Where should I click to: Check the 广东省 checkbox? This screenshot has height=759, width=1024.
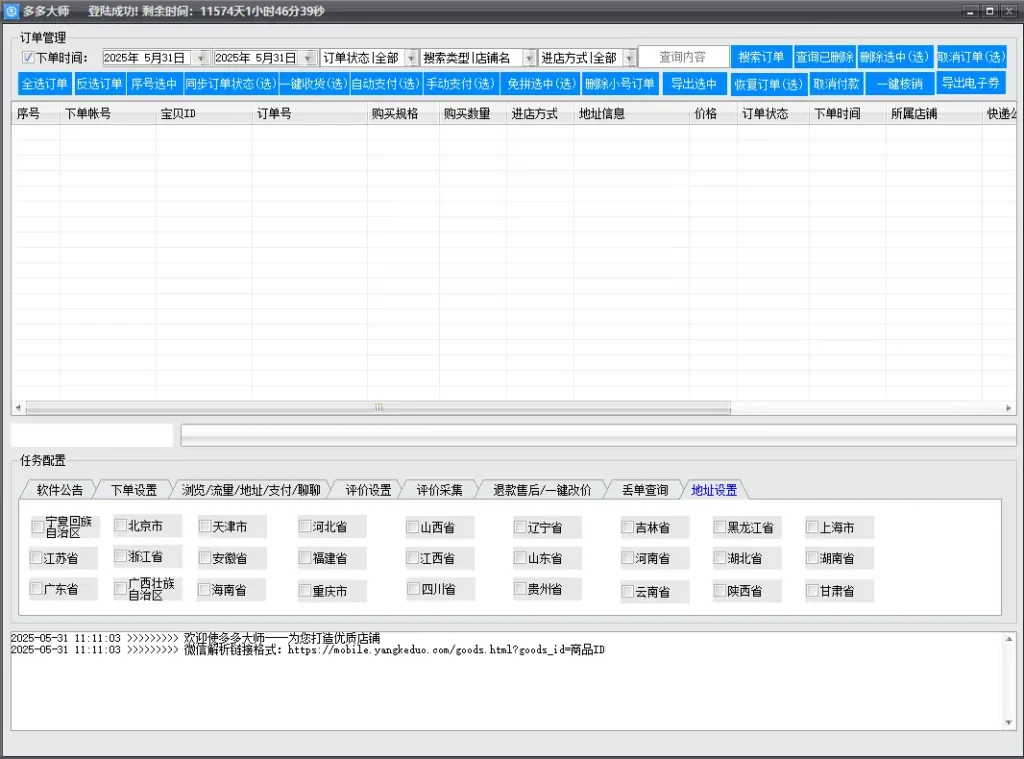(x=36, y=589)
